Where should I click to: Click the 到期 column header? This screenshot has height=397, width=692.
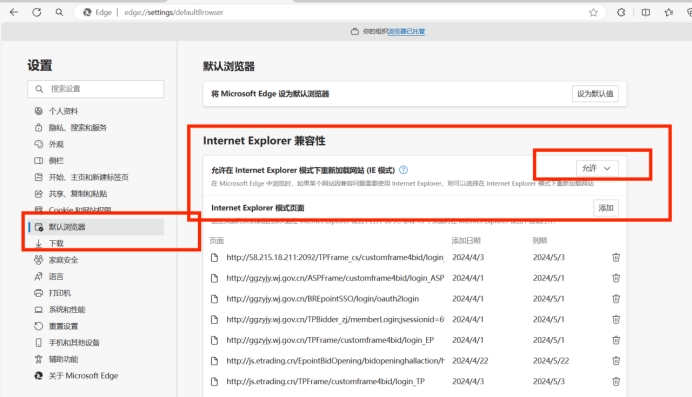pos(540,240)
